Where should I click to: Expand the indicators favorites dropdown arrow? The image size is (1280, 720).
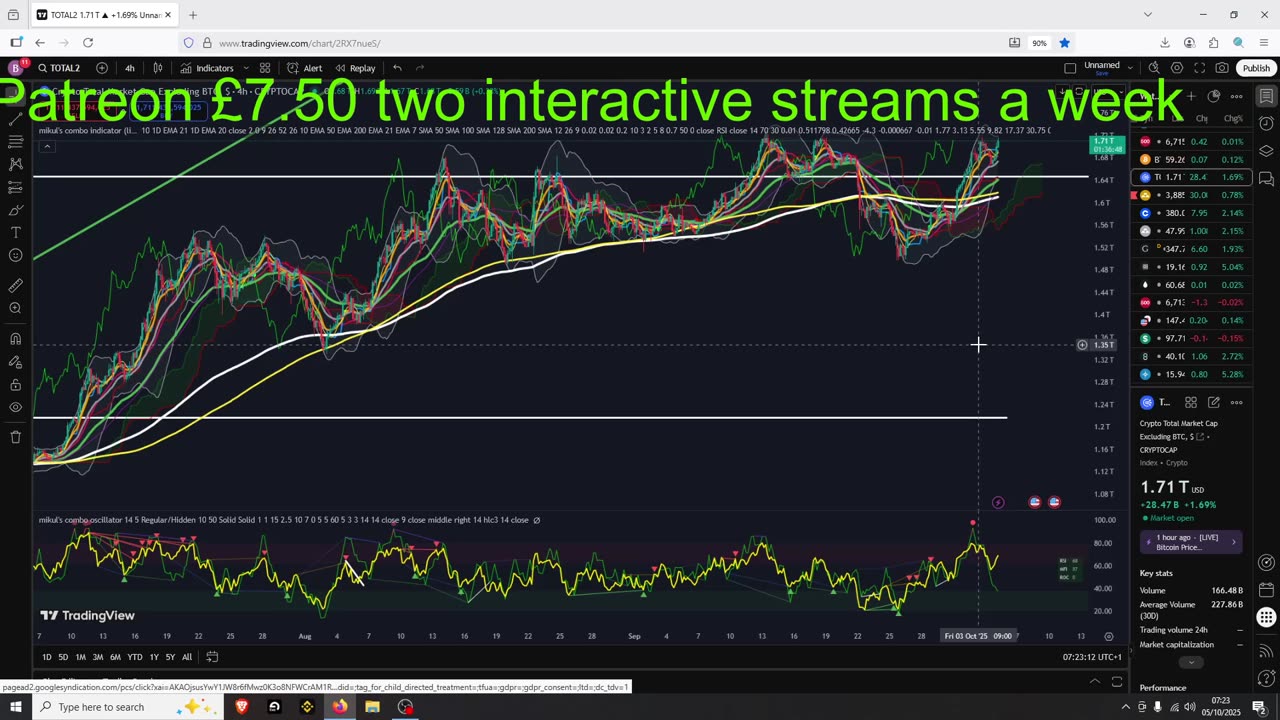[x=244, y=68]
